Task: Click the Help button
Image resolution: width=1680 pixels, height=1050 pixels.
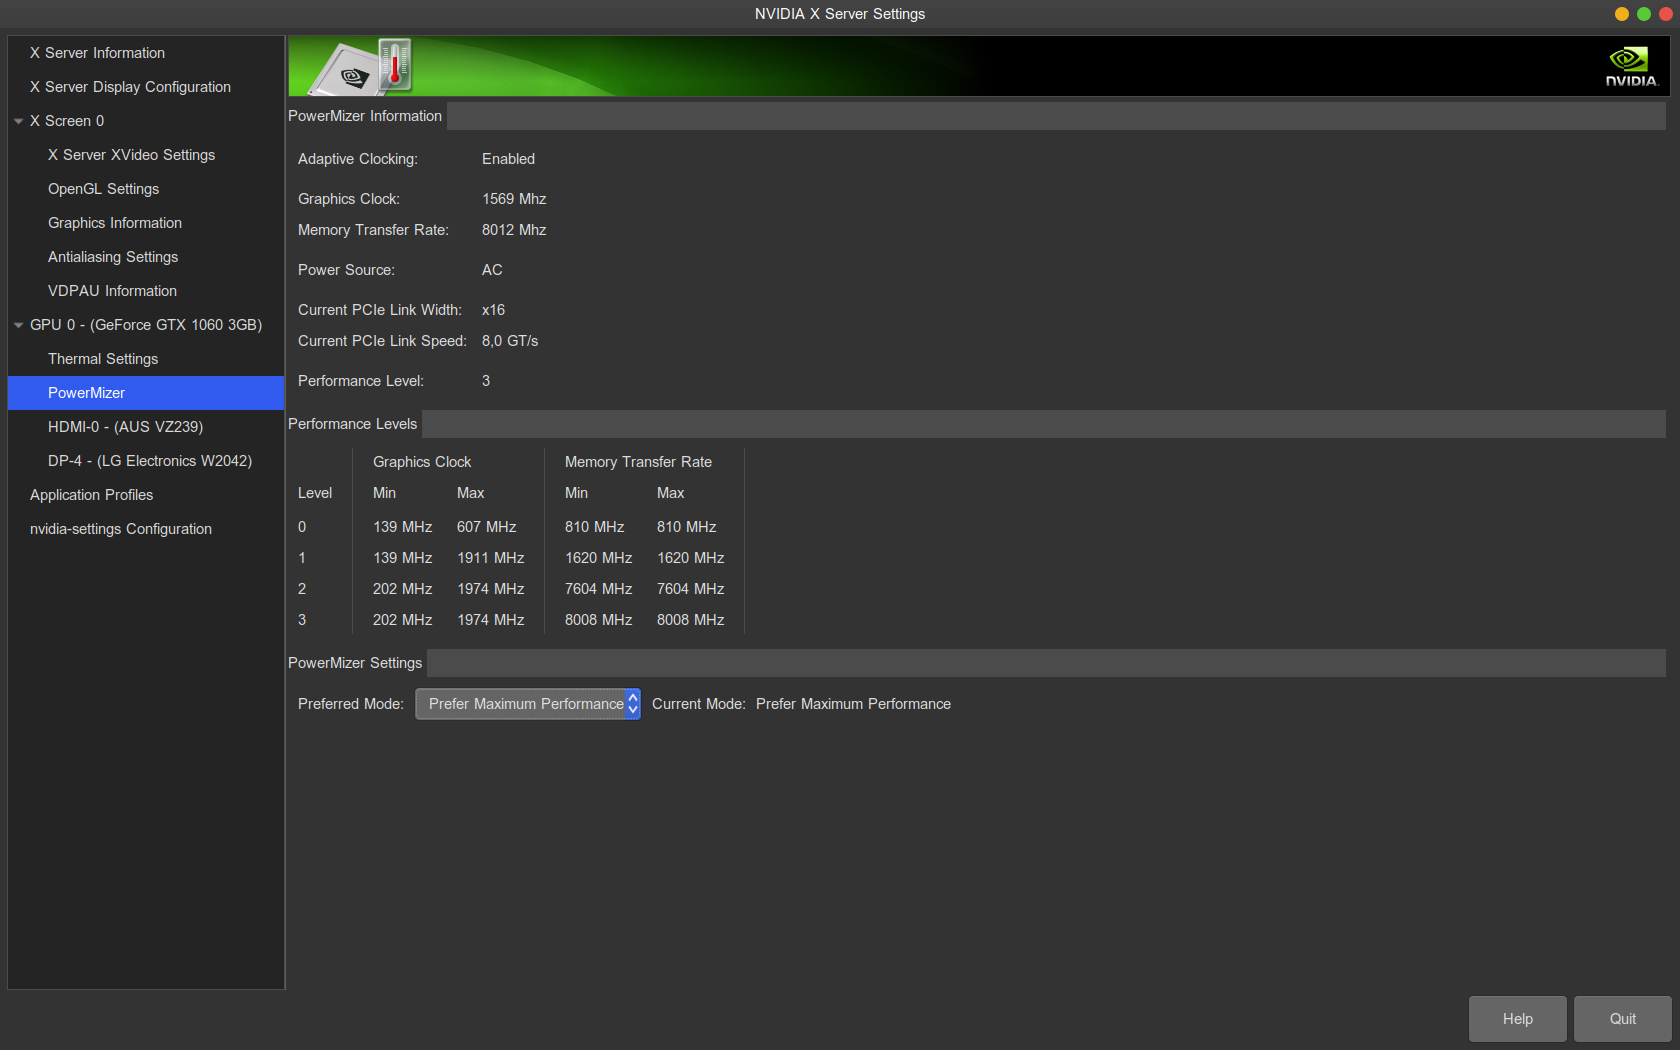Action: (1517, 1019)
